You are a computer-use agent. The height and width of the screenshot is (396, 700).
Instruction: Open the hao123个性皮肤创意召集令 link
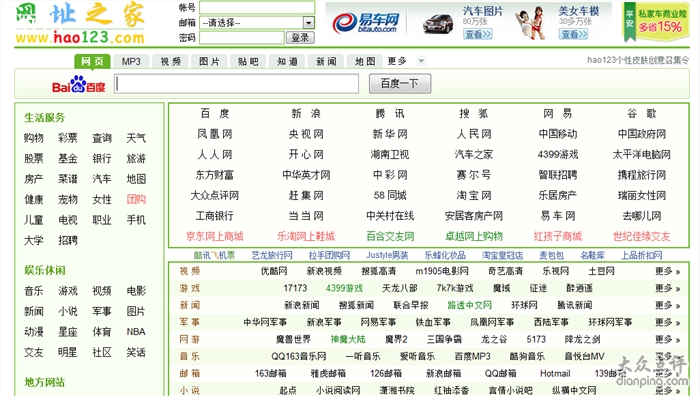(638, 60)
